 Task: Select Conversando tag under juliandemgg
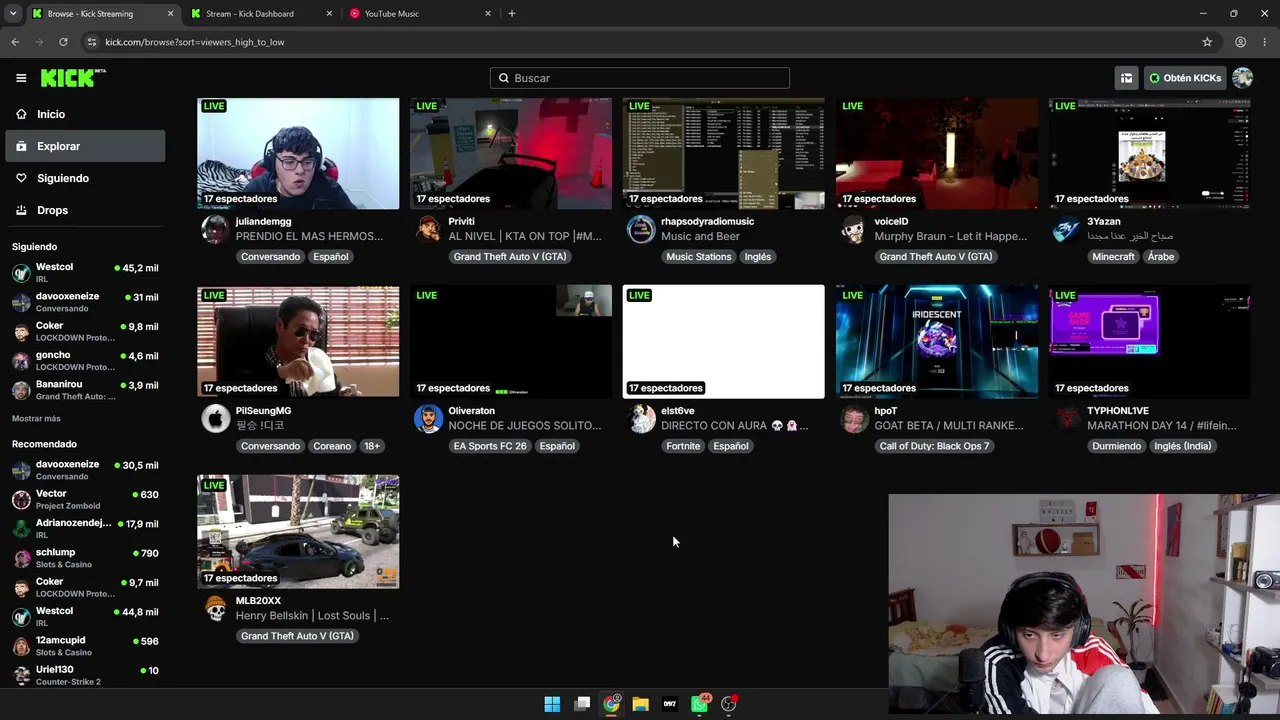(270, 257)
